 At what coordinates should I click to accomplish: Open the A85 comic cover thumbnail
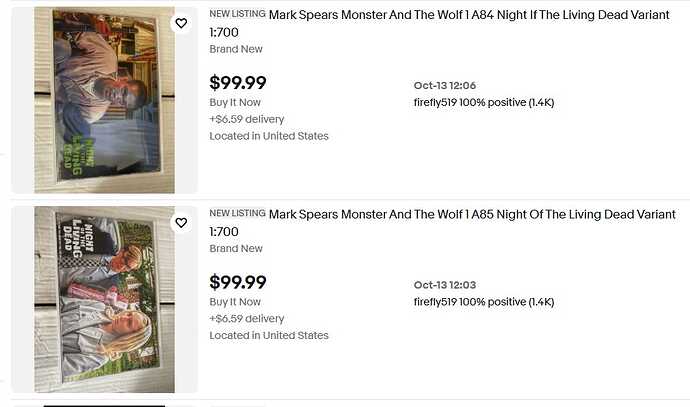coord(104,298)
